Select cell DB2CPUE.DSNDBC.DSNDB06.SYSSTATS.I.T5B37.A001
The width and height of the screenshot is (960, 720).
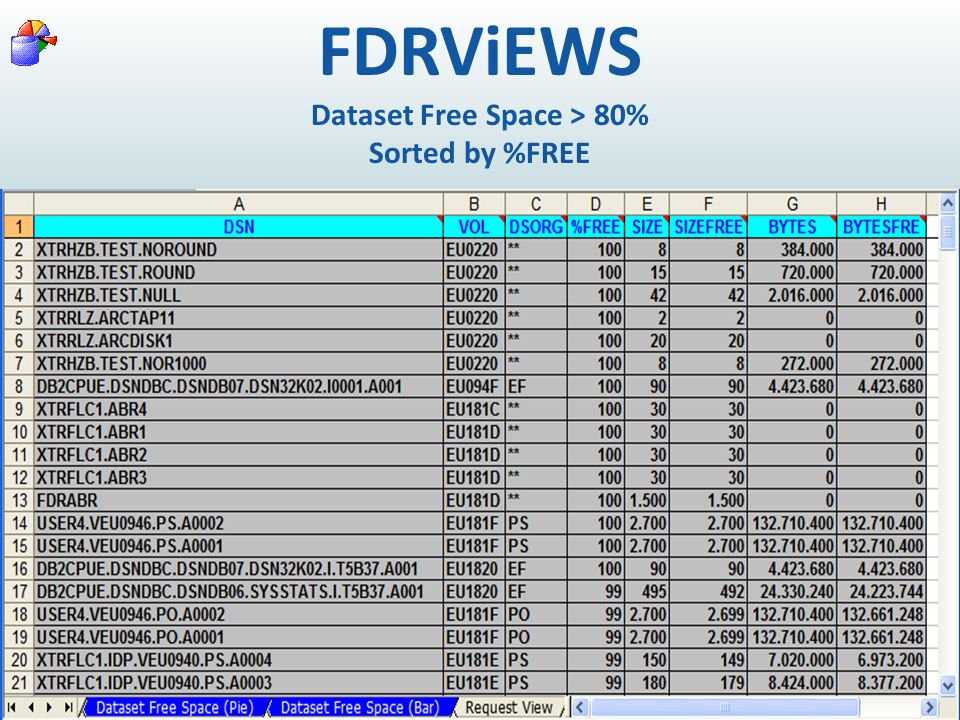239,591
